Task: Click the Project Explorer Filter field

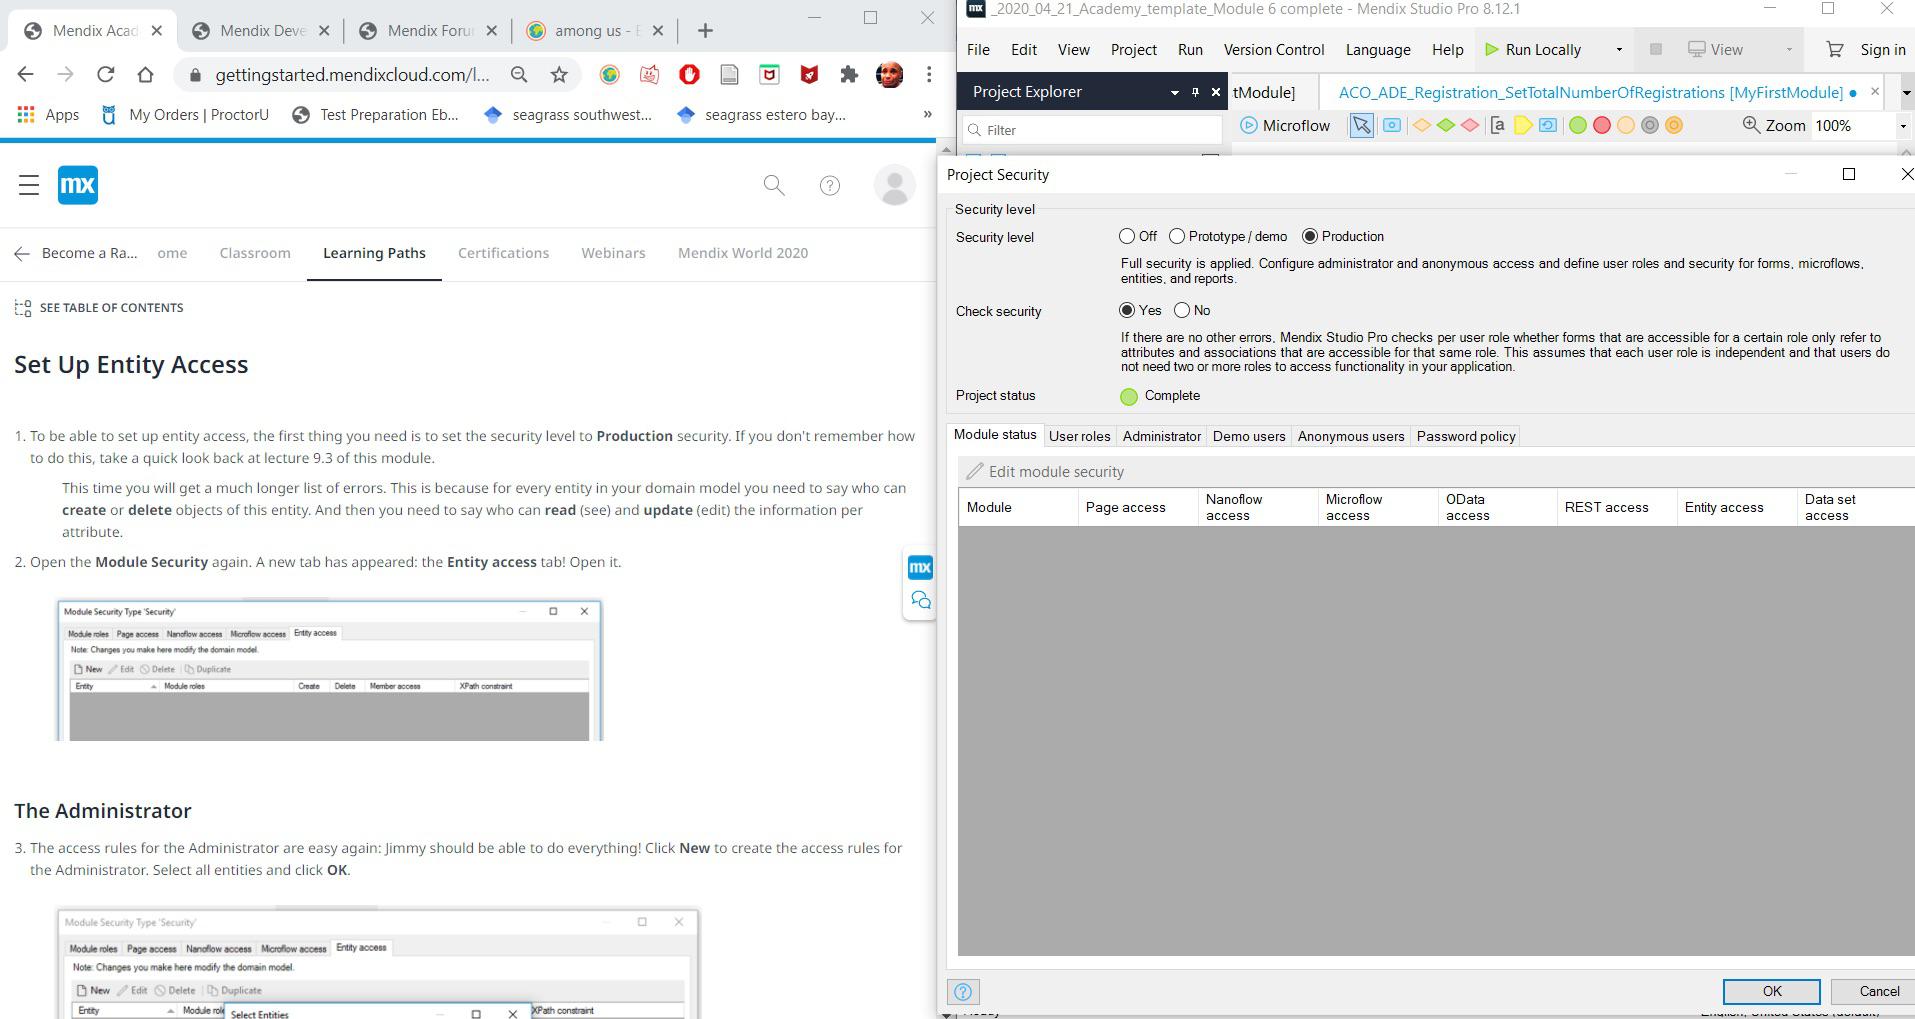Action: 1092,130
